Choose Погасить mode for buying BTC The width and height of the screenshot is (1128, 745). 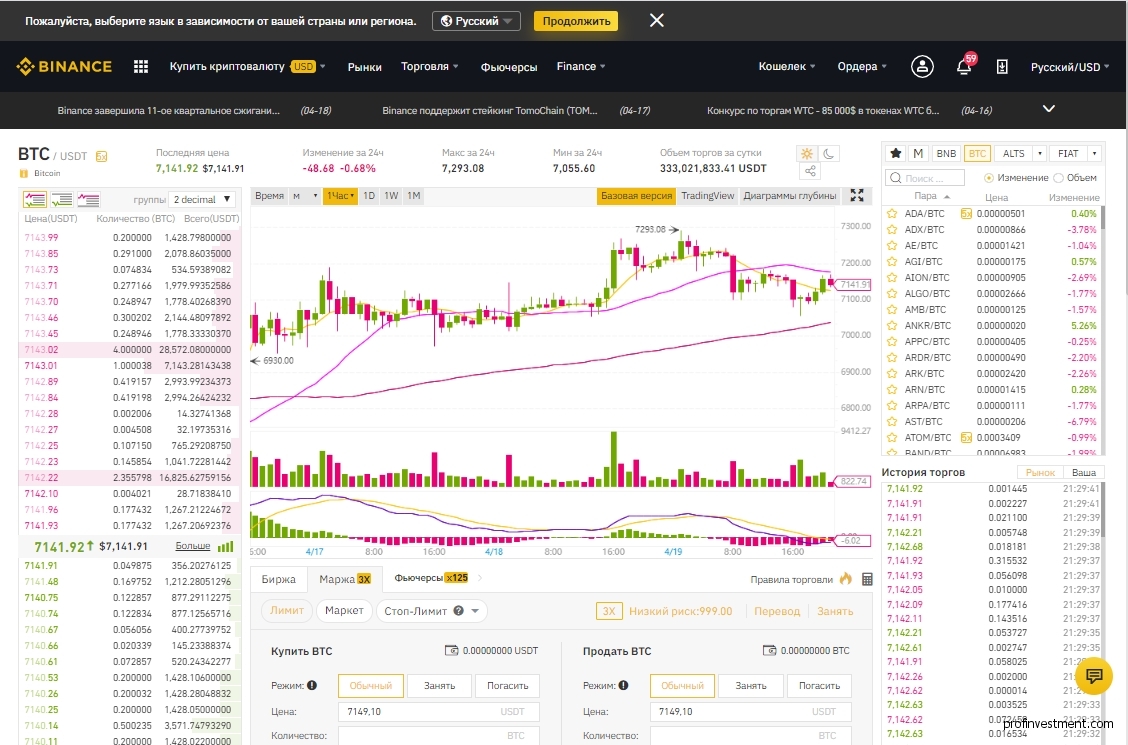tap(507, 685)
